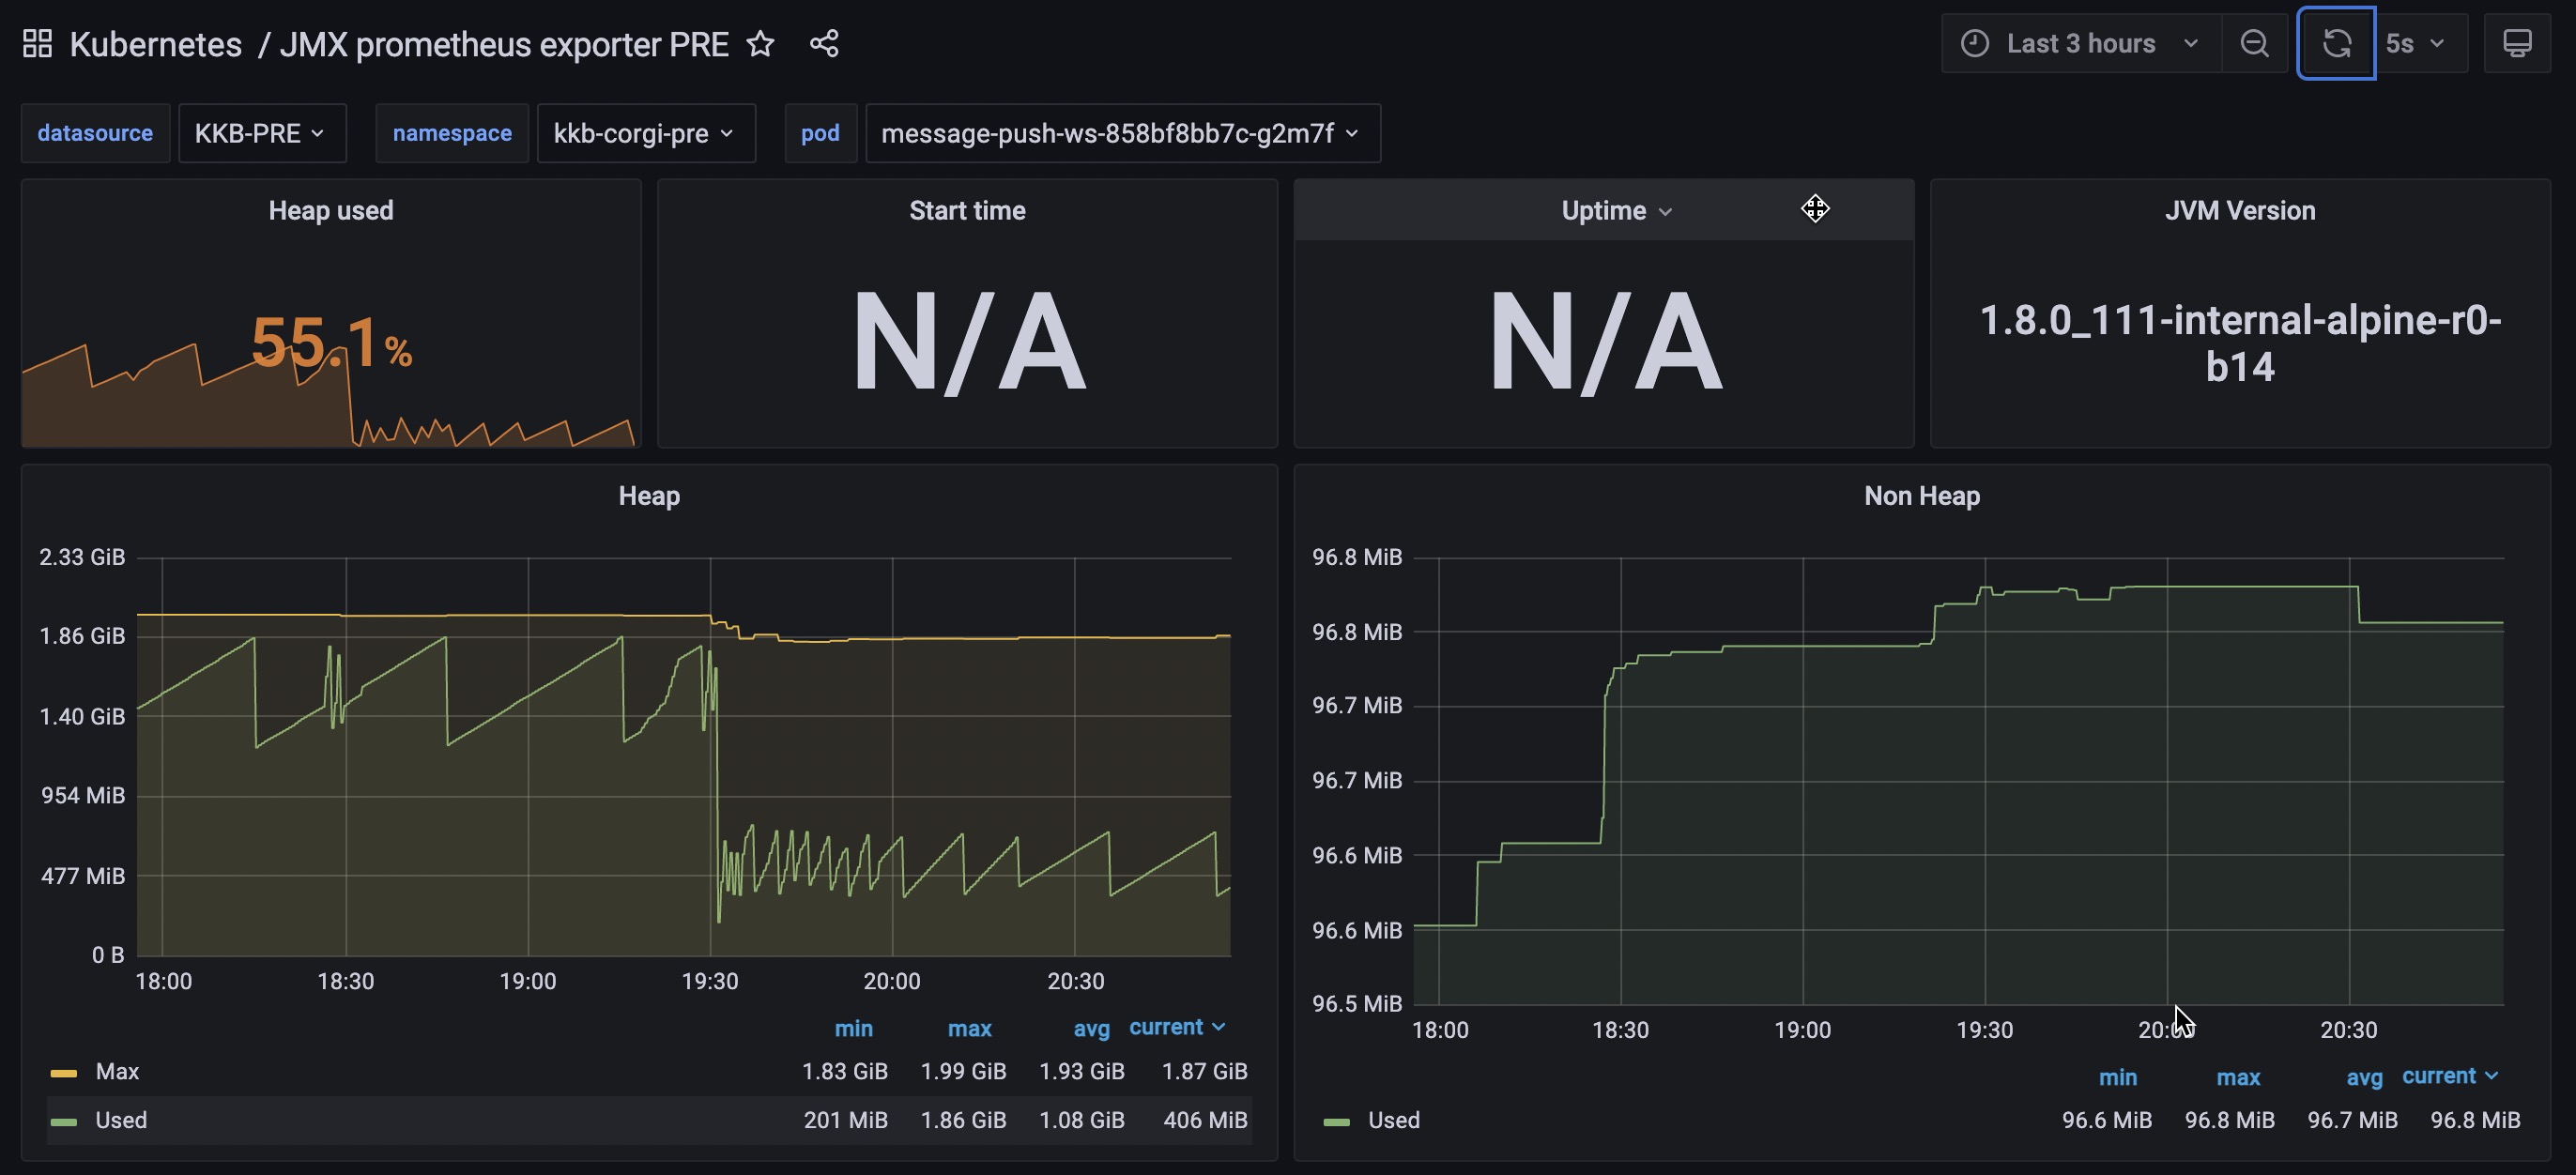The image size is (2576, 1175).
Task: Click the pod variable label
Action: [820, 133]
